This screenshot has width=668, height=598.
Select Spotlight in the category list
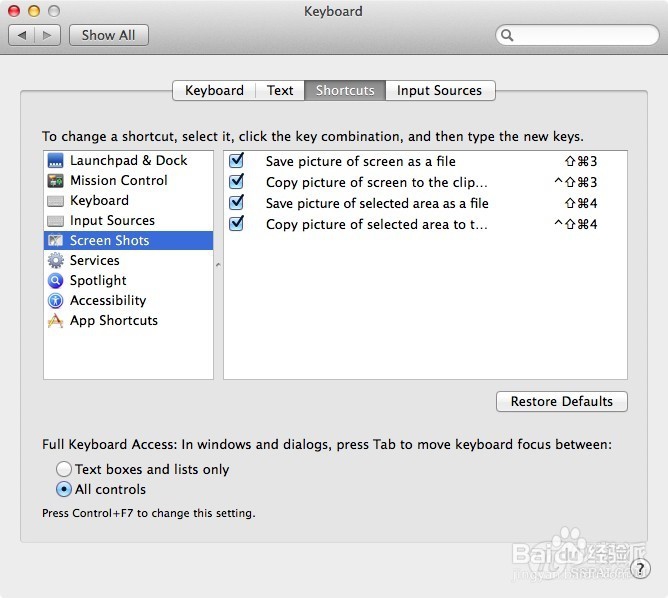click(128, 280)
